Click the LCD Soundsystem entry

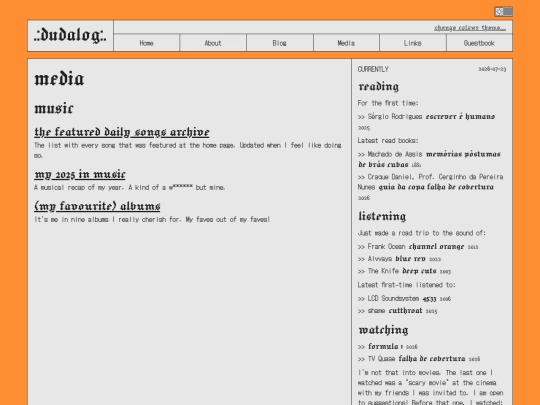(404, 298)
